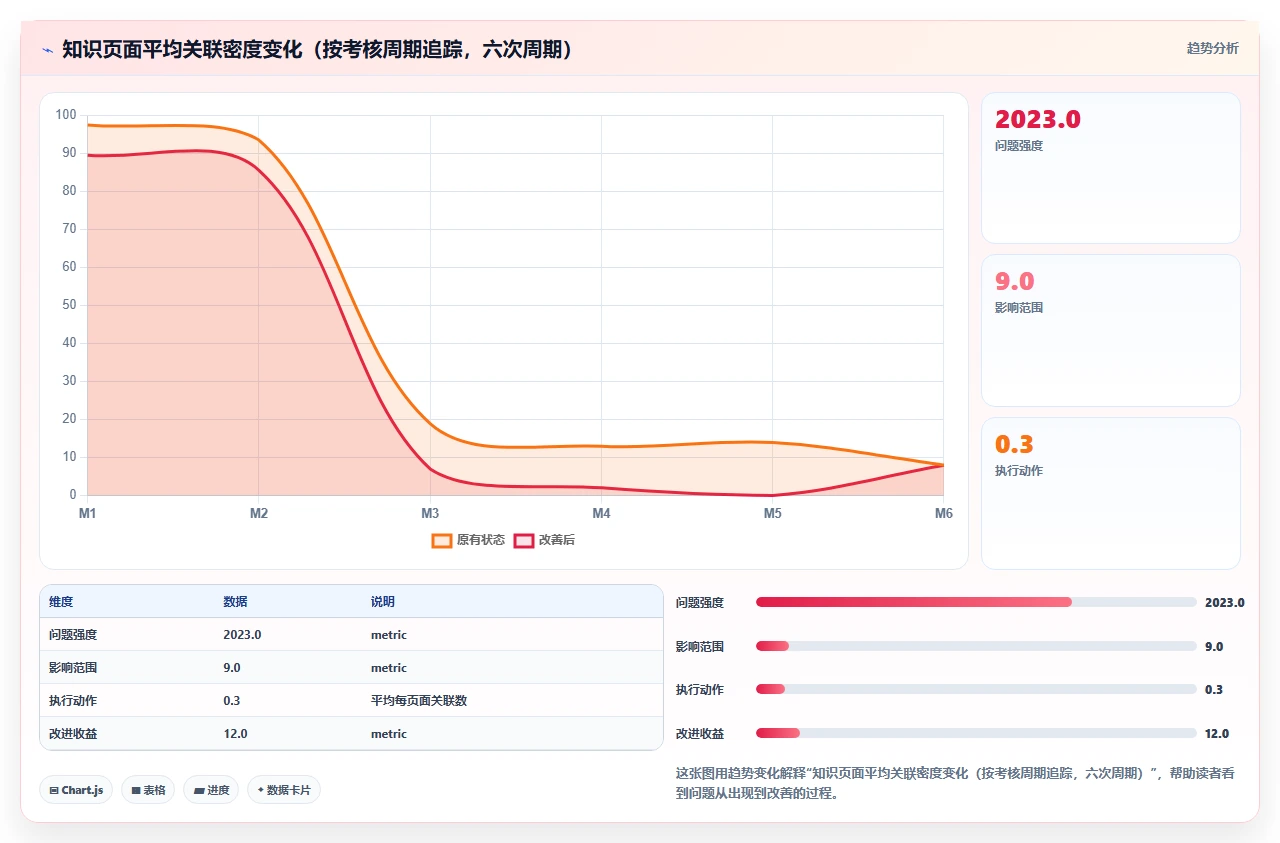Click the 趋势分析 label in header

(1212, 48)
